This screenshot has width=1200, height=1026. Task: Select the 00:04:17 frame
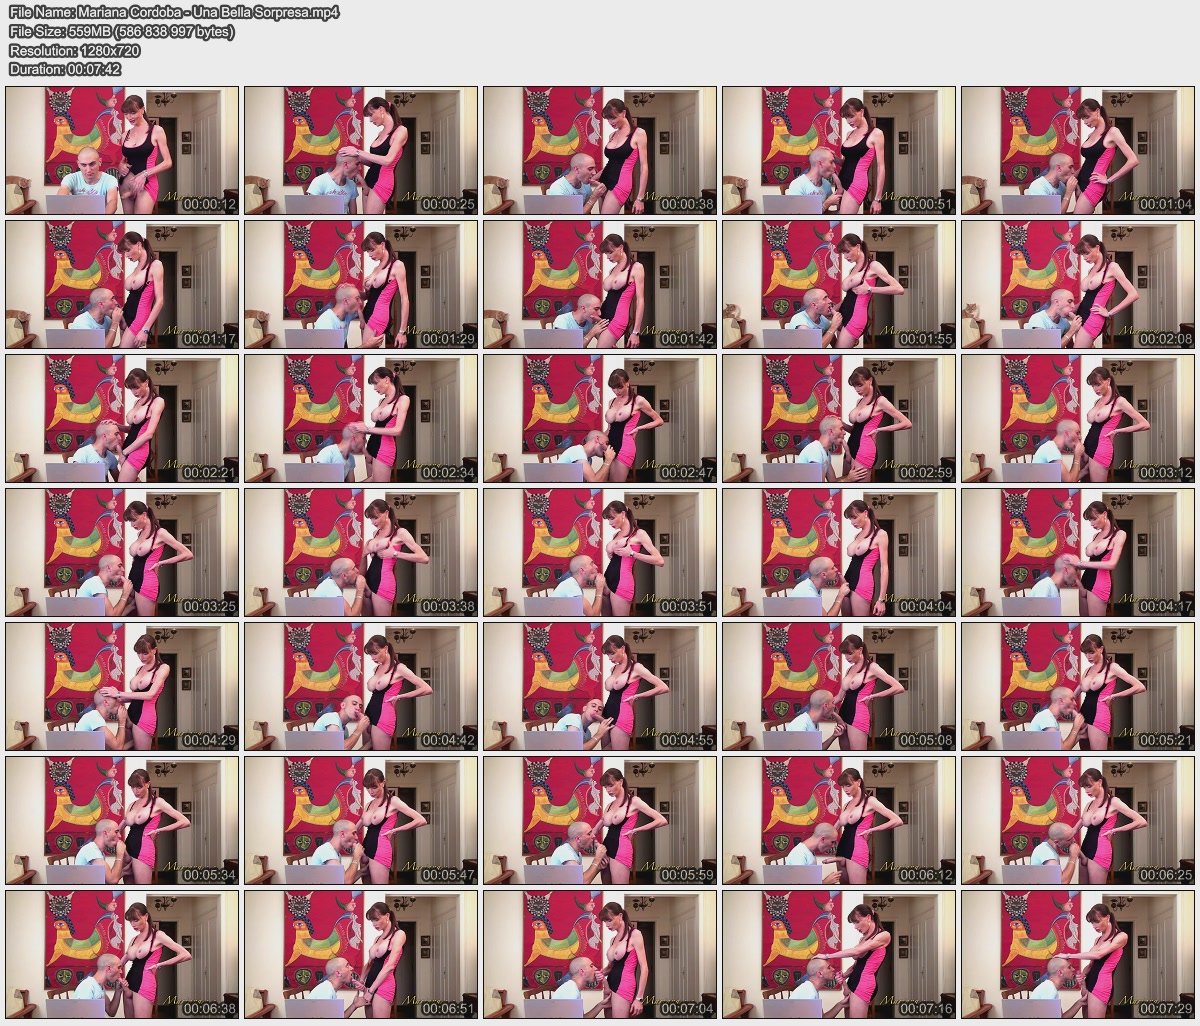[x=1078, y=552]
